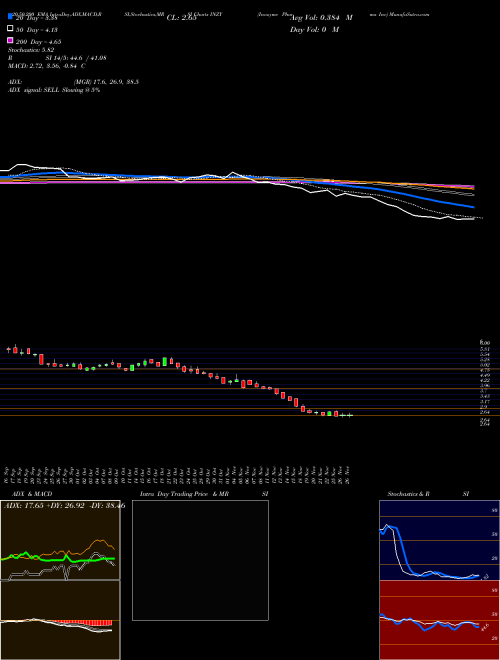The width and height of the screenshot is (500, 660).
Task: Click the thick blue 20 Day EMA line end
Action: 473,207
